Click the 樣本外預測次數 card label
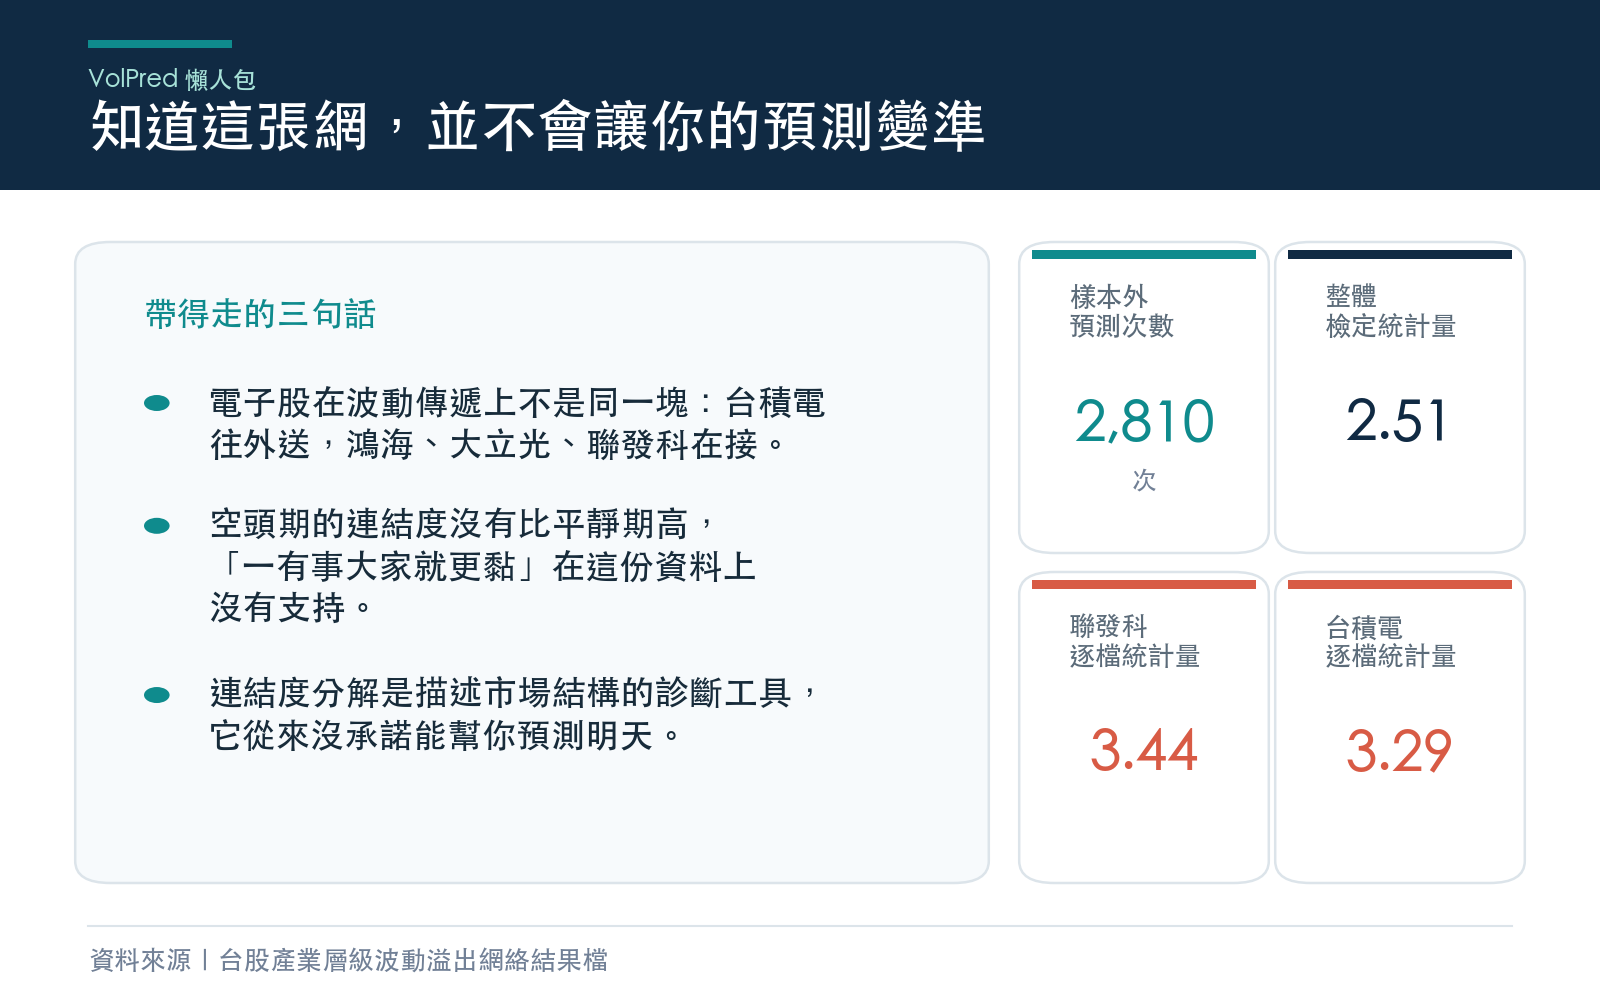 1121,311
